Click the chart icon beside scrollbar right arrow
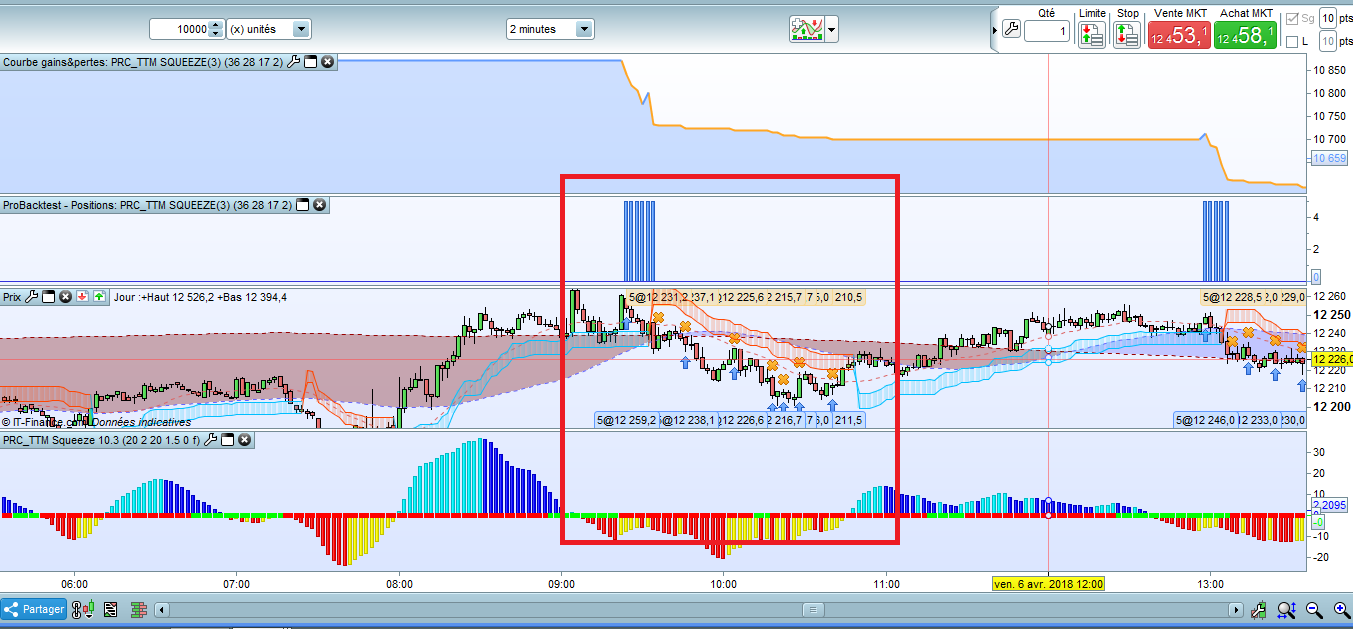The image size is (1353, 629). click(x=1259, y=609)
